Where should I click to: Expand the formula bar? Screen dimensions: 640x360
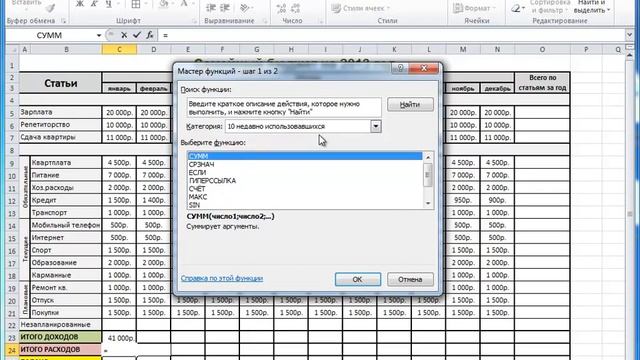tap(629, 36)
